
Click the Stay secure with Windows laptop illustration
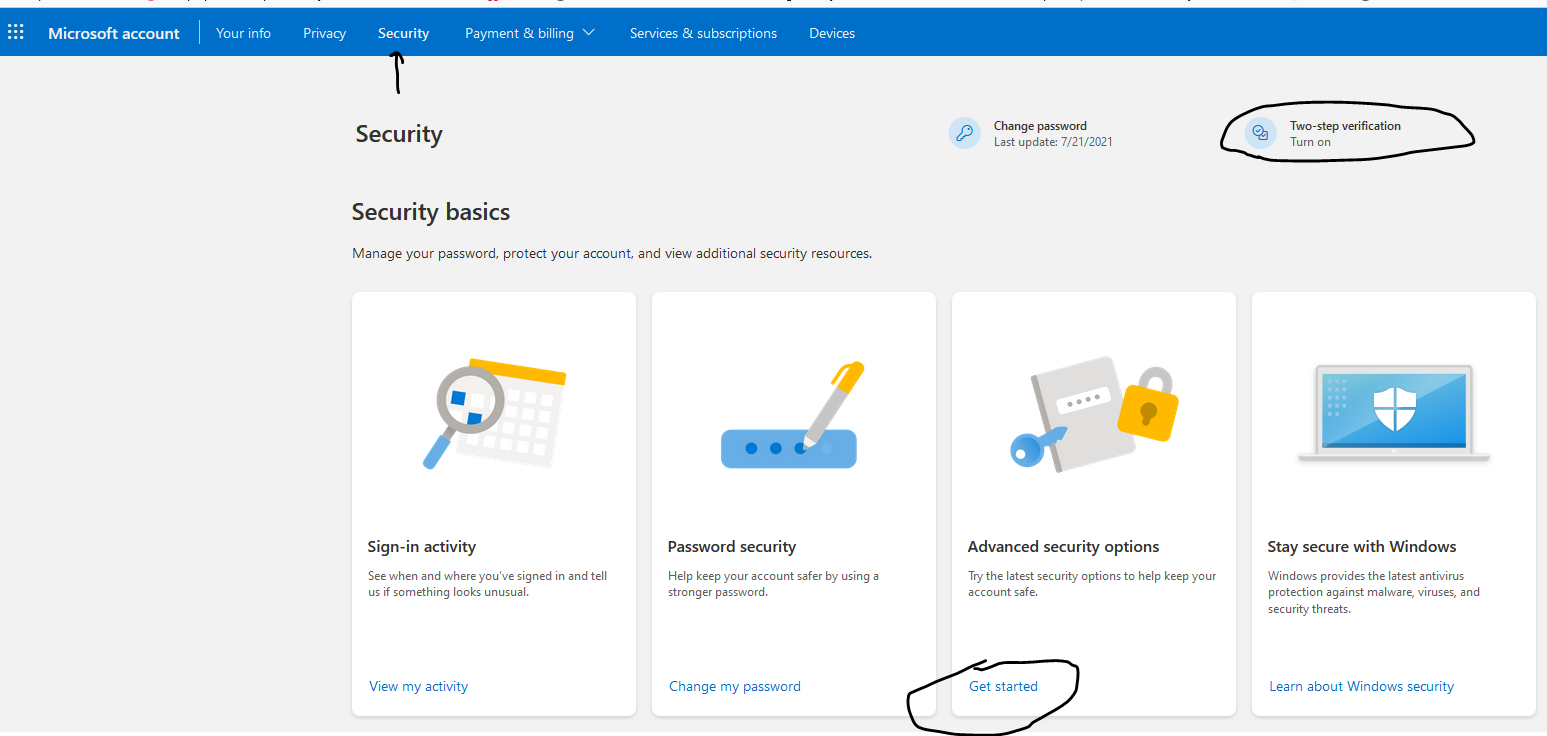(1394, 414)
